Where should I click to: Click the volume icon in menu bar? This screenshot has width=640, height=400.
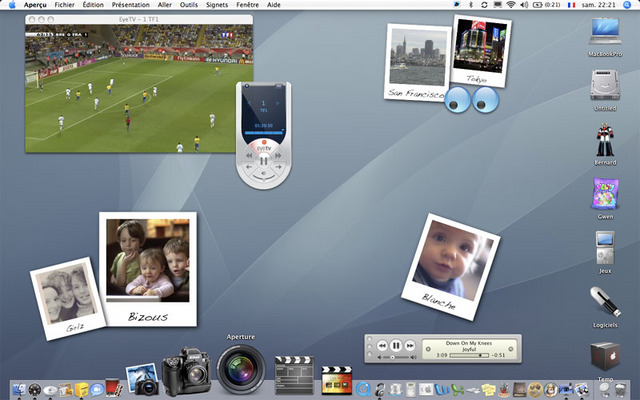tap(524, 5)
